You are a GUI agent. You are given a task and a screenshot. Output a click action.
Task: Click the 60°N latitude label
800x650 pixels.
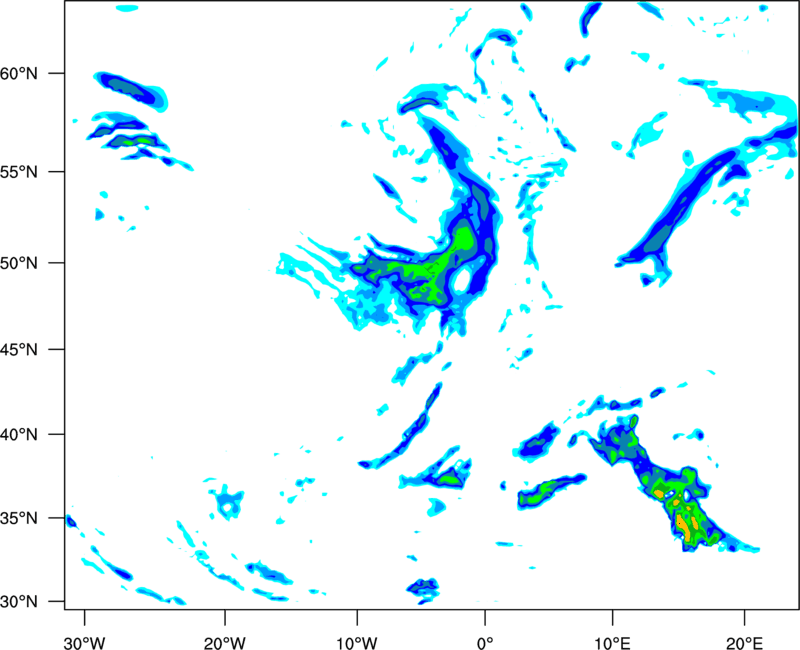click(x=19, y=73)
